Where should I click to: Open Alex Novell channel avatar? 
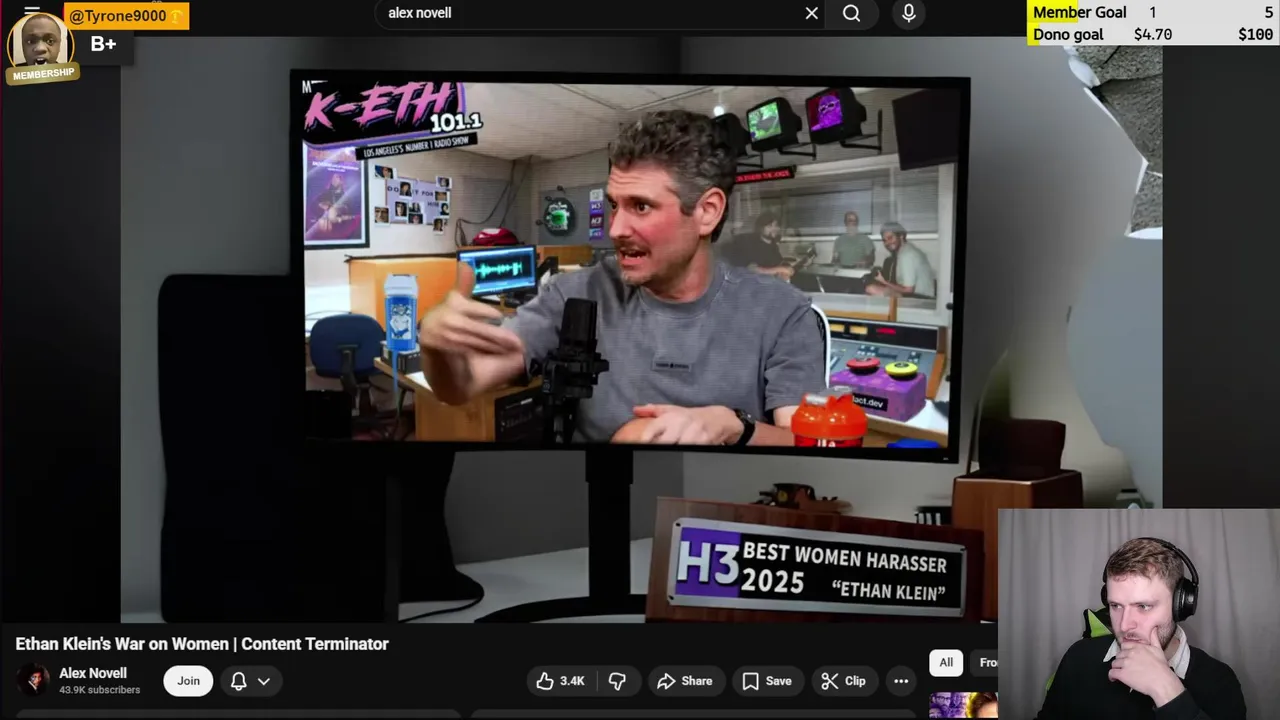(33, 680)
